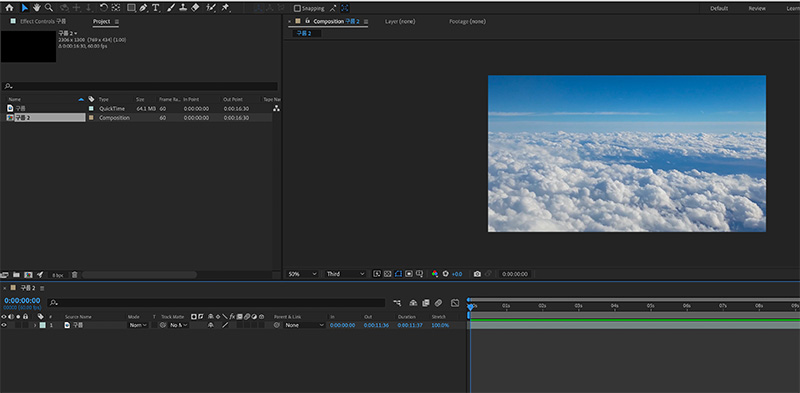Switch to the Review workspace
The height and width of the screenshot is (393, 800).
click(757, 8)
